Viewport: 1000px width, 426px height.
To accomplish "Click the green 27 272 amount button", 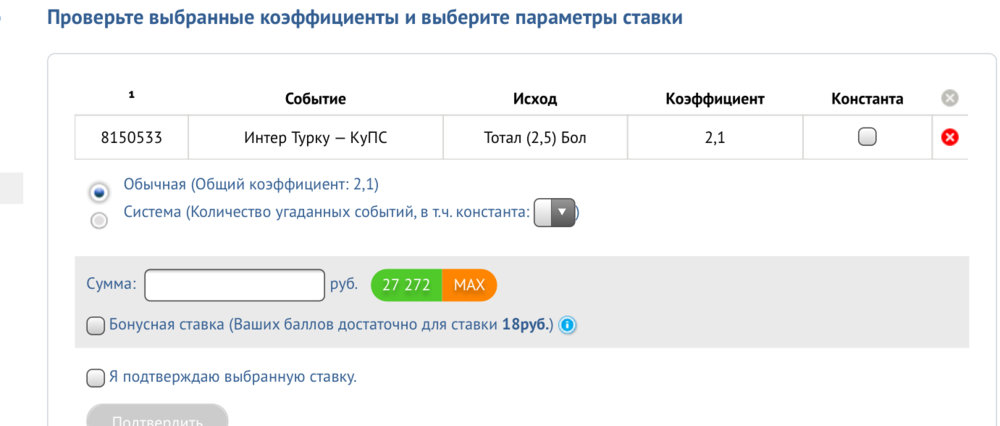I will point(406,285).
